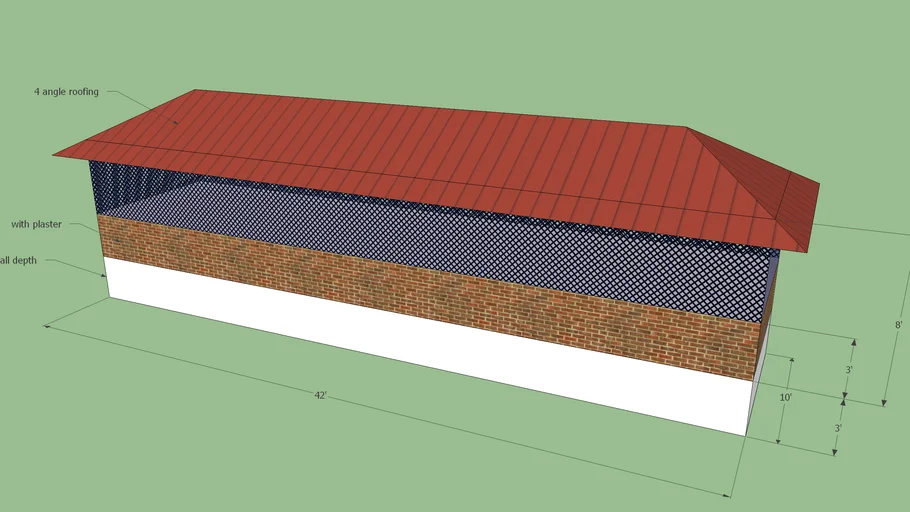Select the 'all depth' annotation label
The width and height of the screenshot is (910, 512).
coord(18,261)
